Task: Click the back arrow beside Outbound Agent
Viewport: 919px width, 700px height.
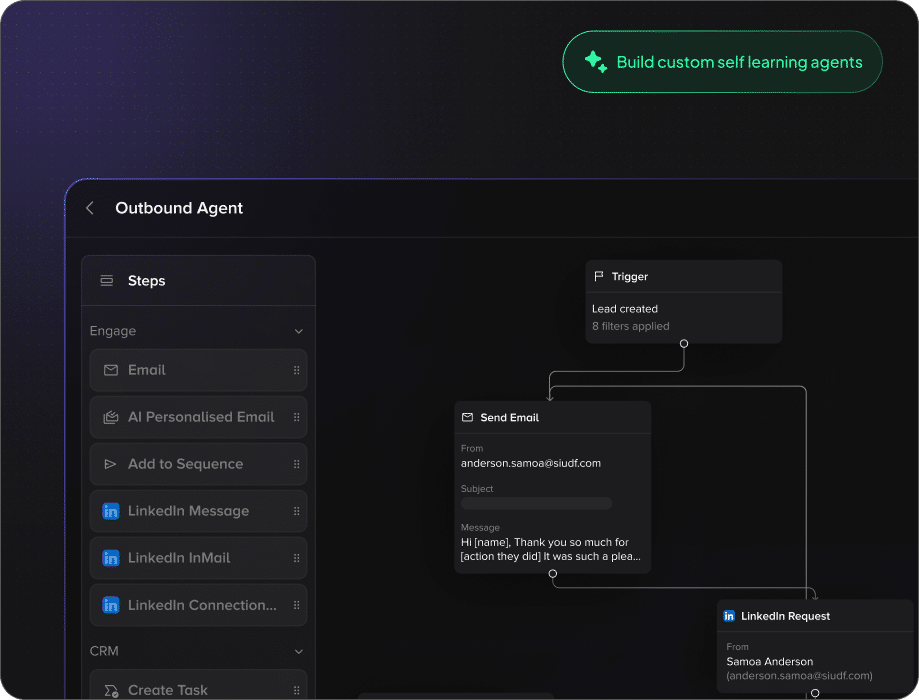Action: [90, 208]
